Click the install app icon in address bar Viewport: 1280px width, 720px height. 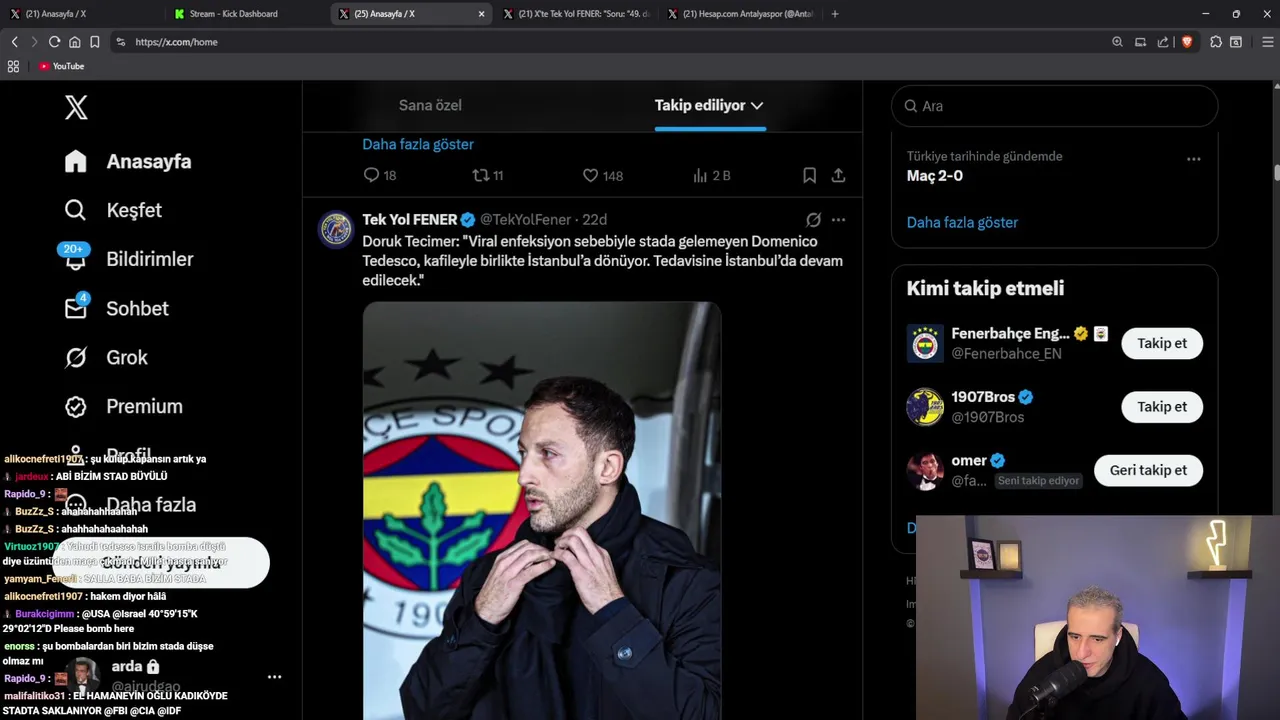coord(1140,42)
